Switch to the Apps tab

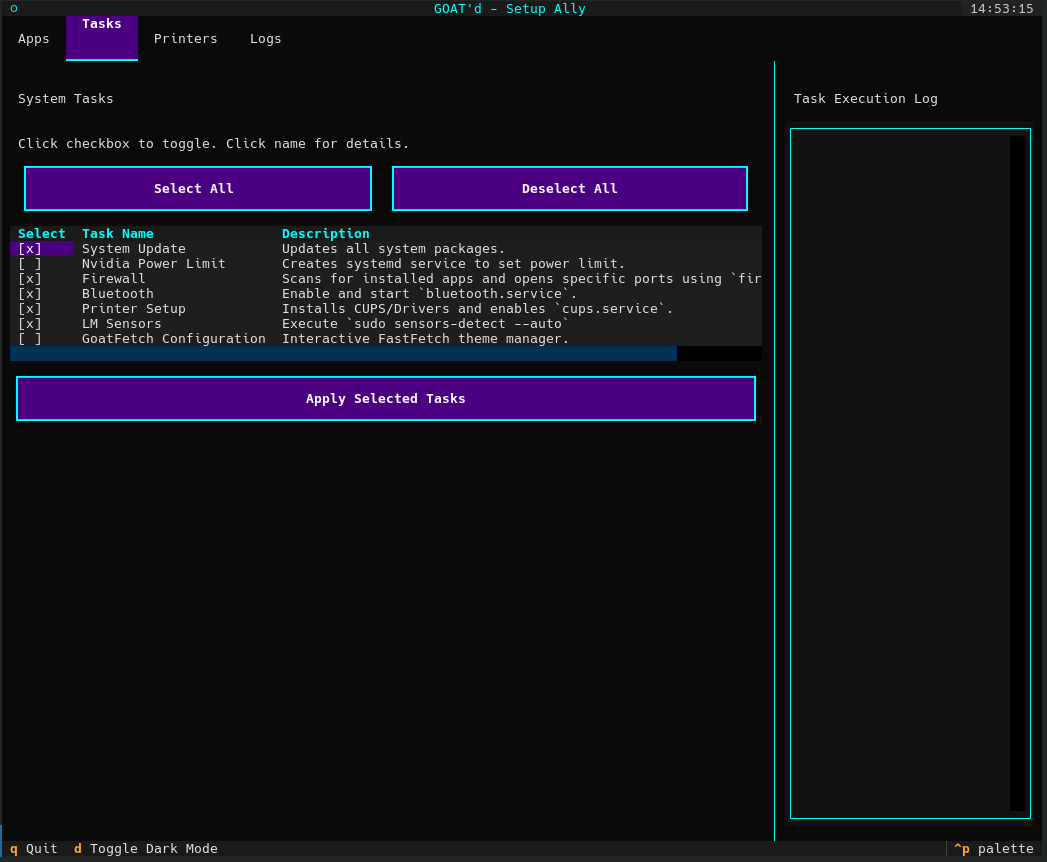[33, 38]
